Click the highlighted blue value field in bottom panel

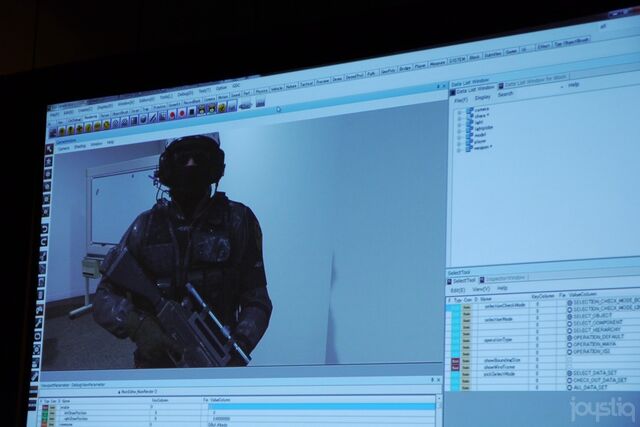point(322,407)
